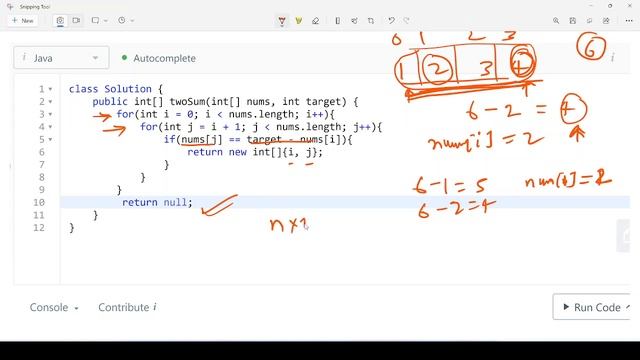640x360 pixels.
Task: Click the Snipping Tool app title icon
Action: point(10,7)
